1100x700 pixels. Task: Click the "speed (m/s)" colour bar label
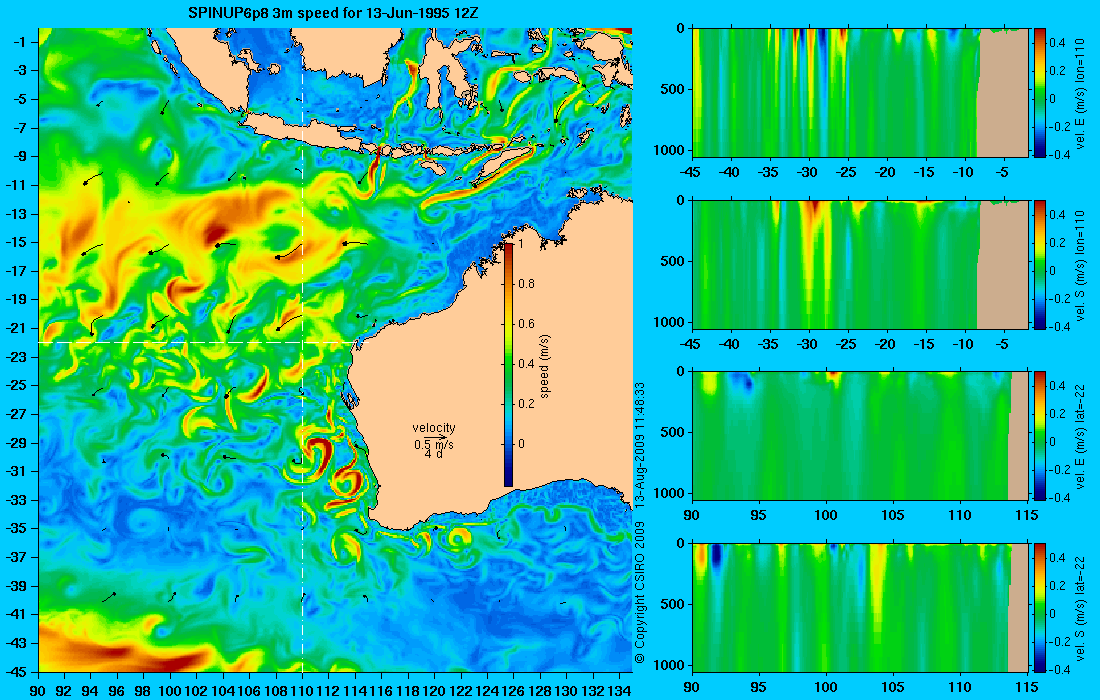pyautogui.click(x=545, y=367)
